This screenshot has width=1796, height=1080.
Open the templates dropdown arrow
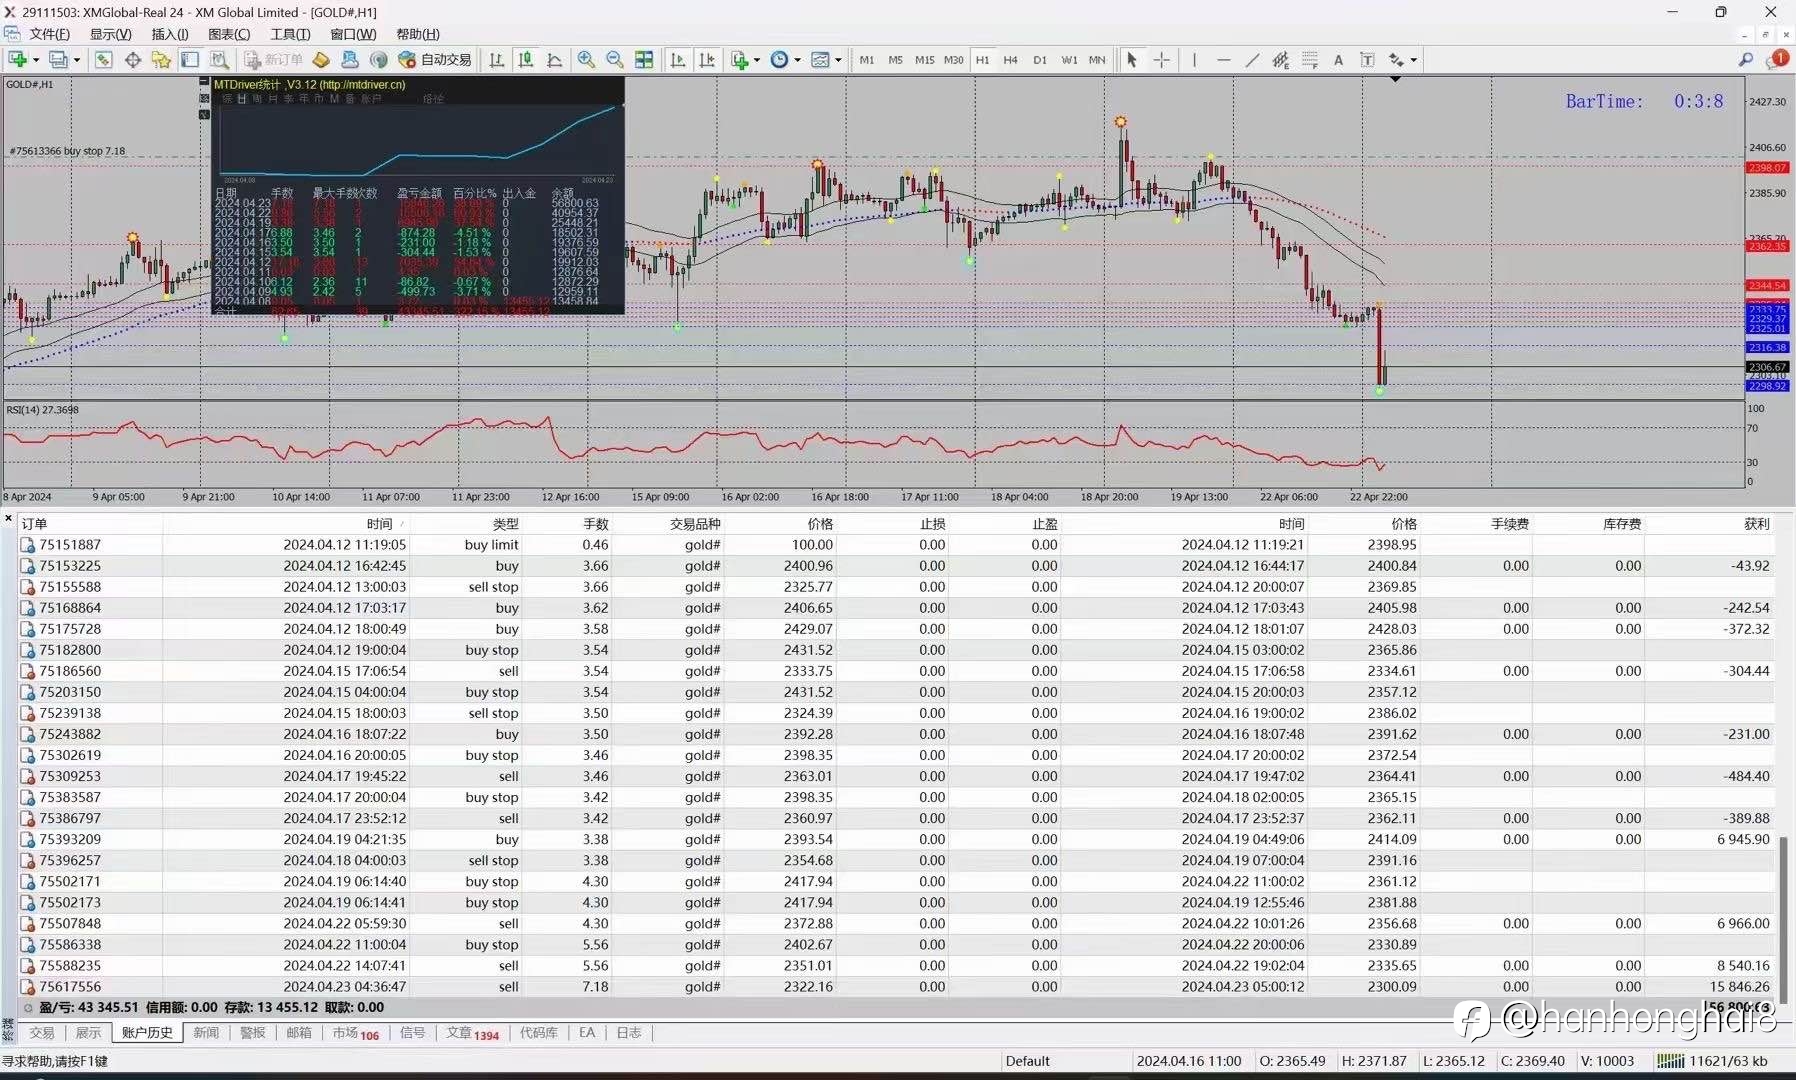click(838, 60)
